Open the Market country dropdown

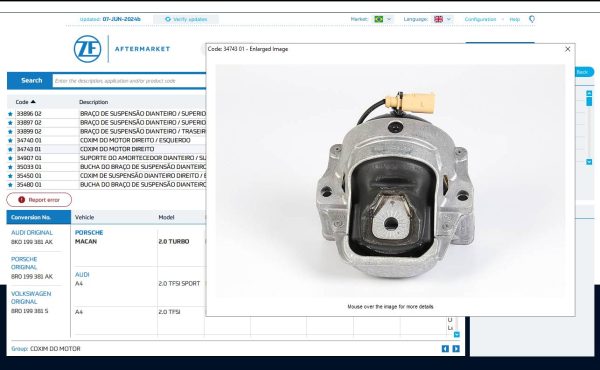pyautogui.click(x=383, y=19)
